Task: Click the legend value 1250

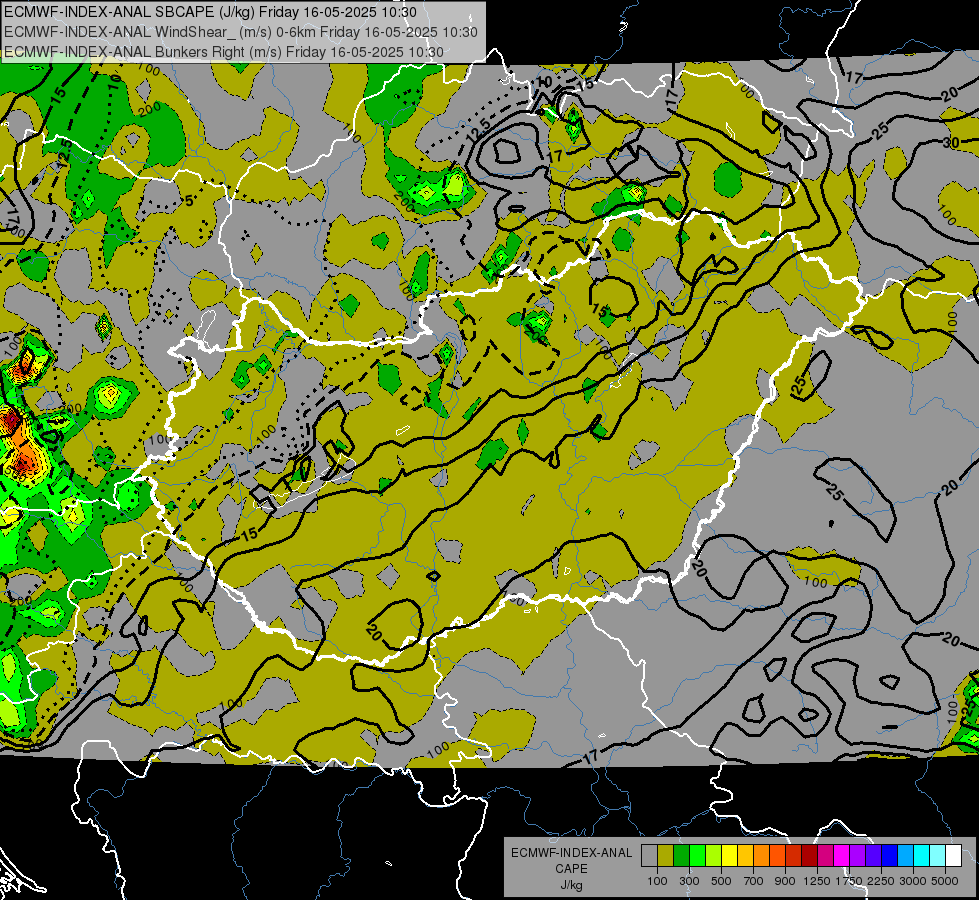Action: click(x=817, y=881)
